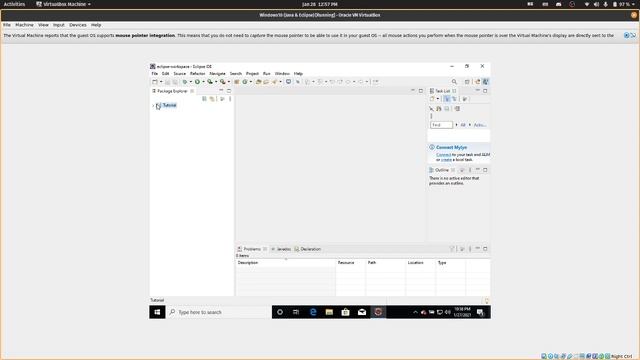Click Activities in the Ubuntu top bar
The image size is (640, 360).
[x=14, y=4]
